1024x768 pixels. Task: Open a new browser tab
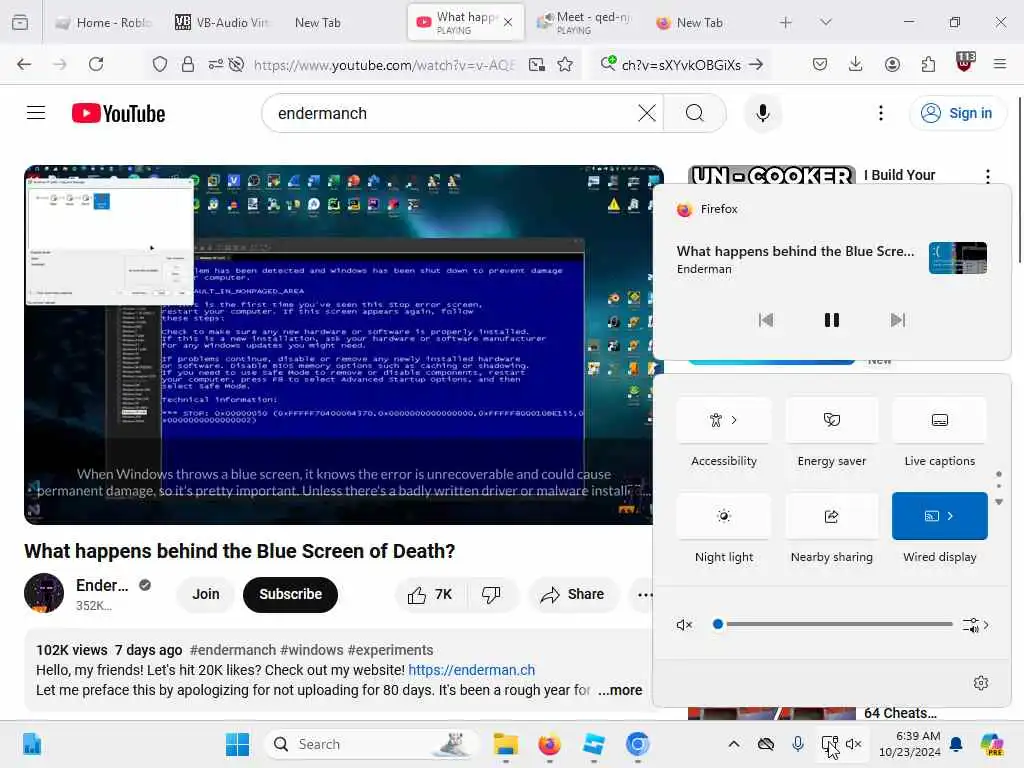(x=786, y=23)
